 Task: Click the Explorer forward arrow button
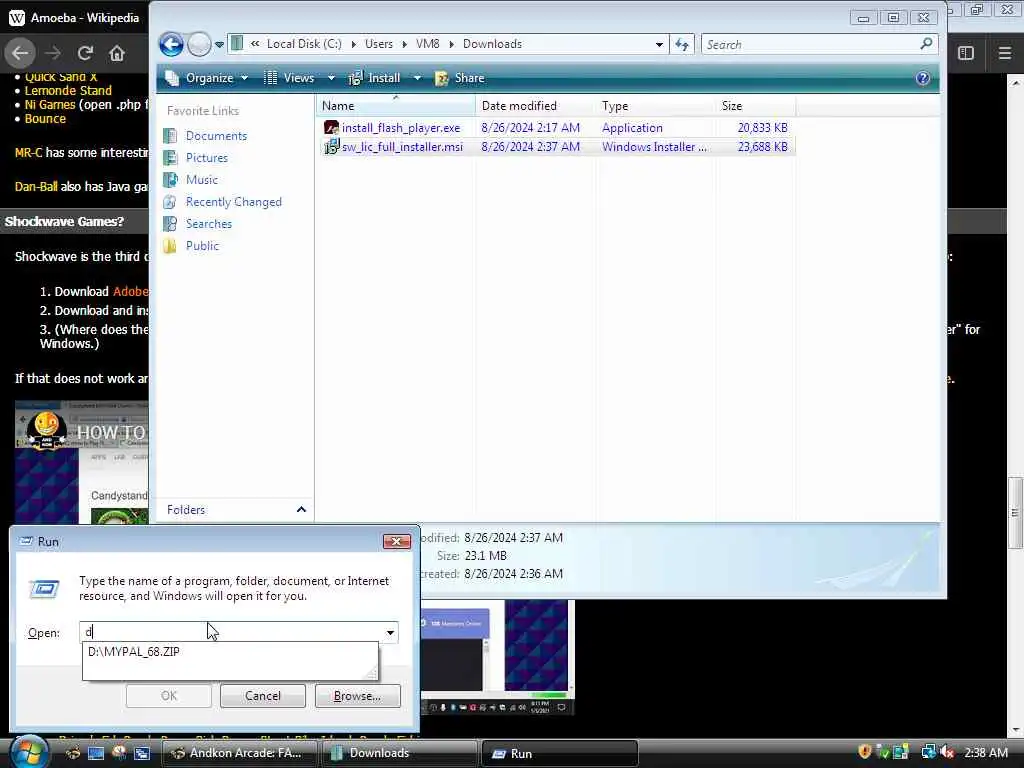tap(199, 44)
